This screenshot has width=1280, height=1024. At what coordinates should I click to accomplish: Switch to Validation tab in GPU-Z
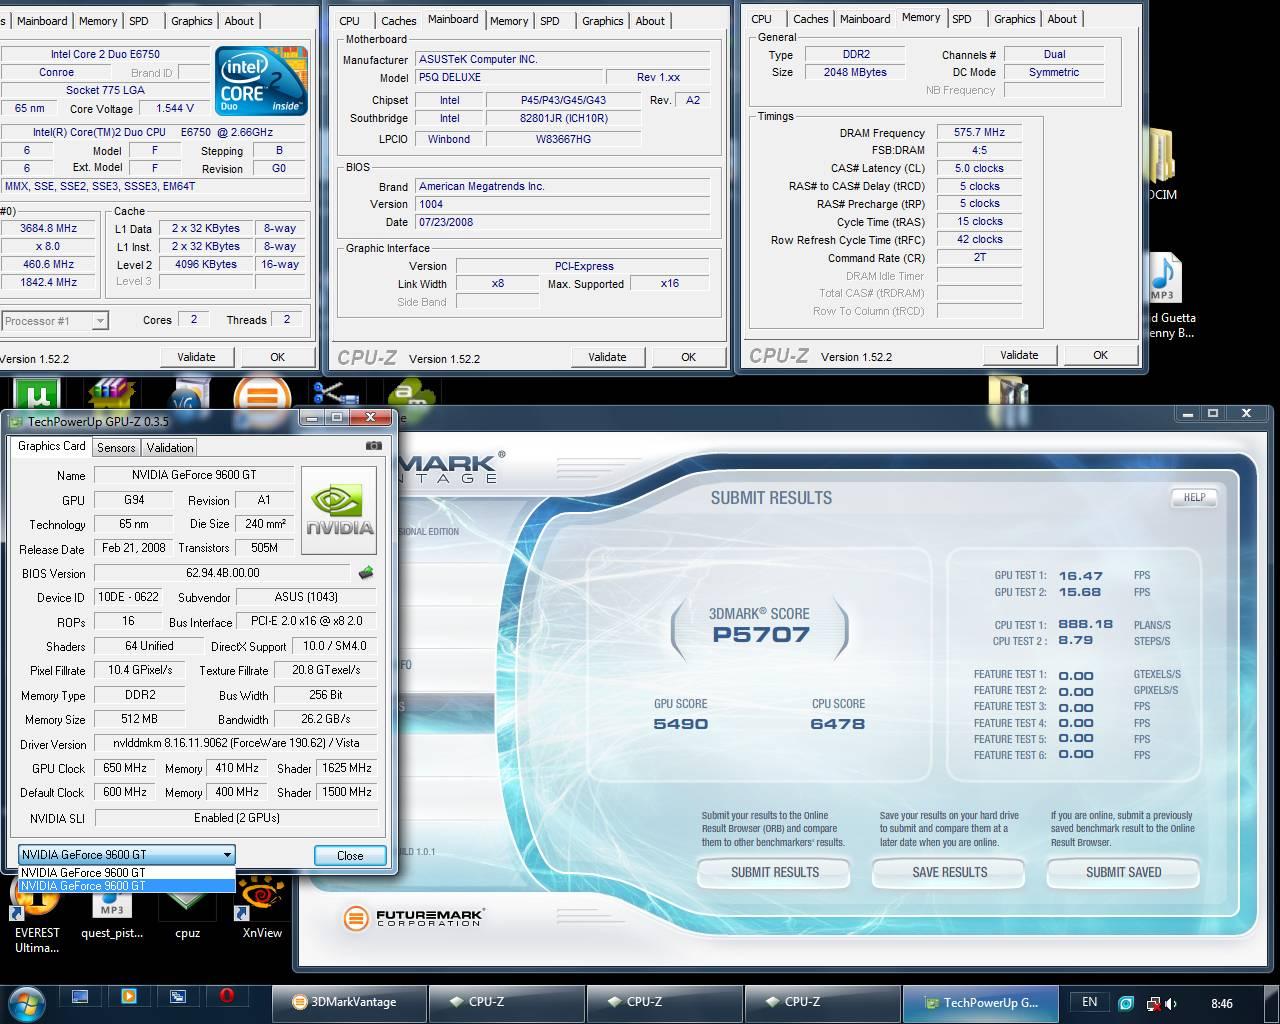click(170, 448)
